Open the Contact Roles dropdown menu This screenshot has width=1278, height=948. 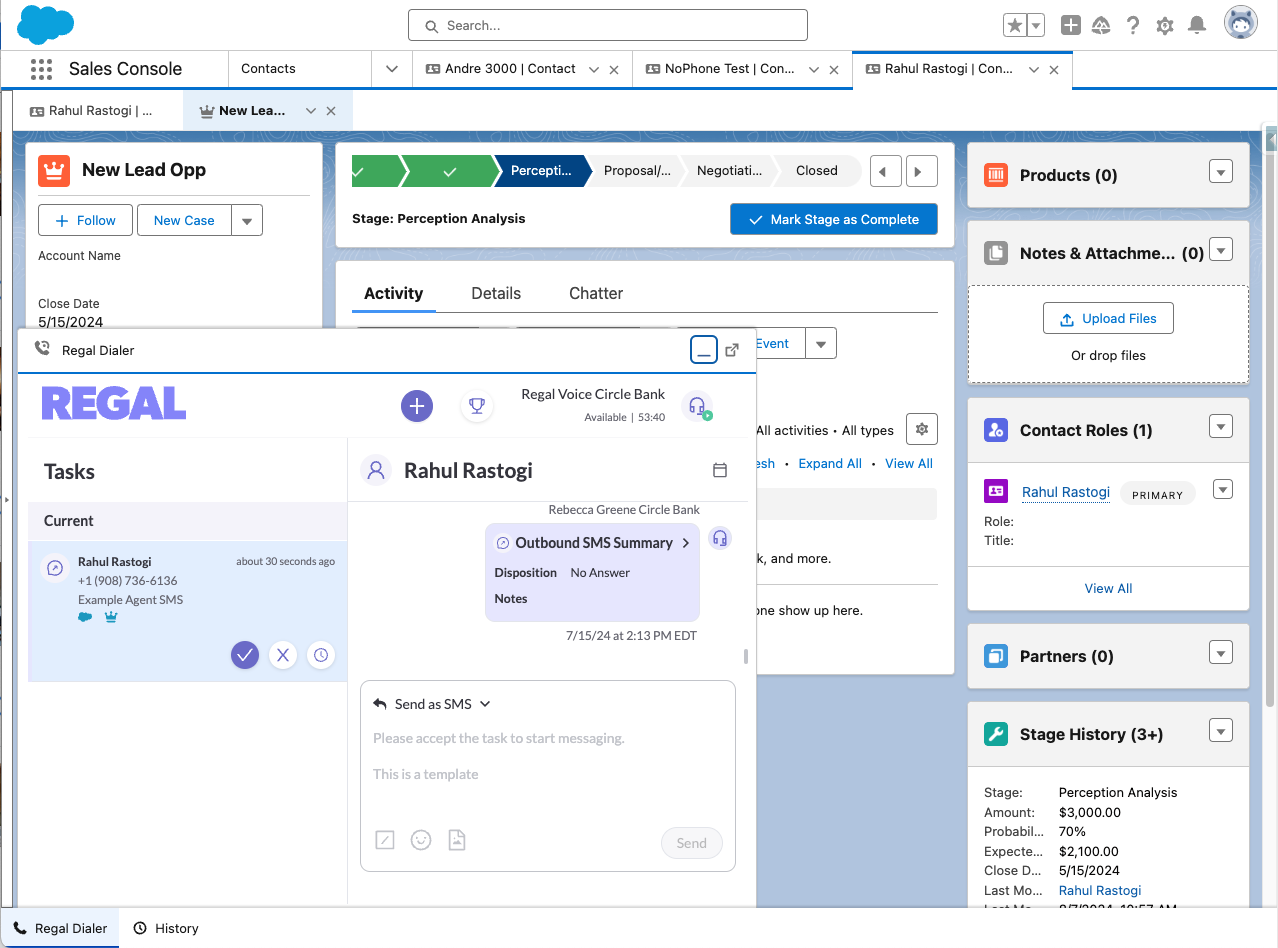click(x=1220, y=427)
